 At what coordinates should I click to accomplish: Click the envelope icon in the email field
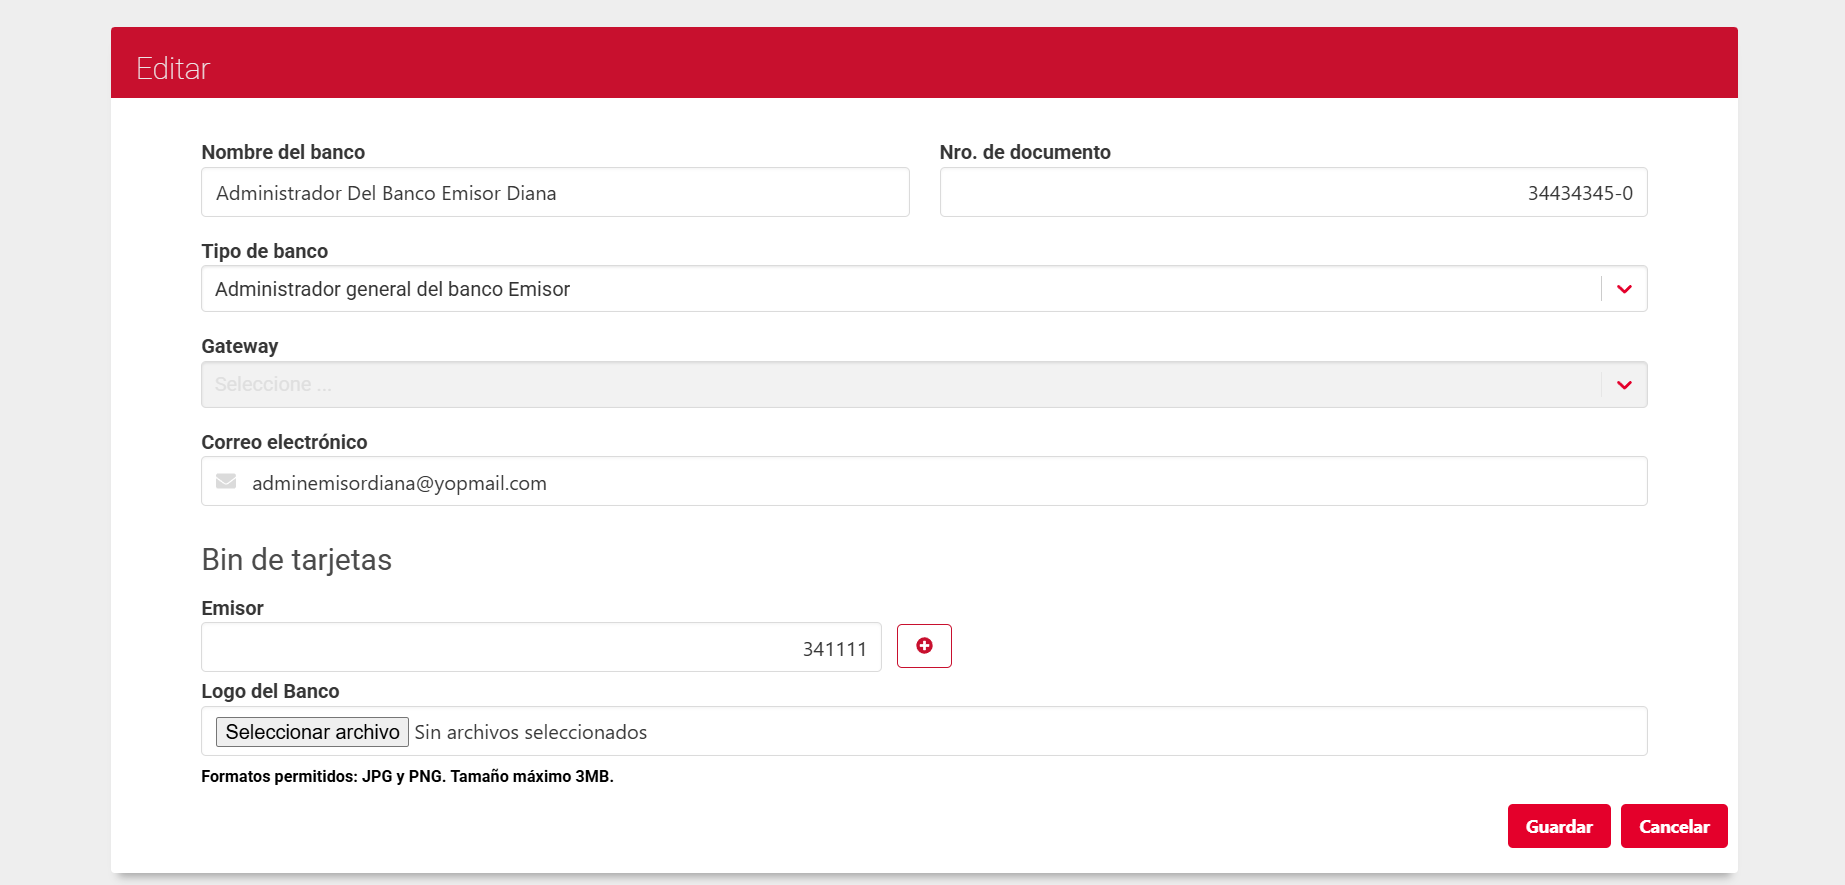point(227,482)
